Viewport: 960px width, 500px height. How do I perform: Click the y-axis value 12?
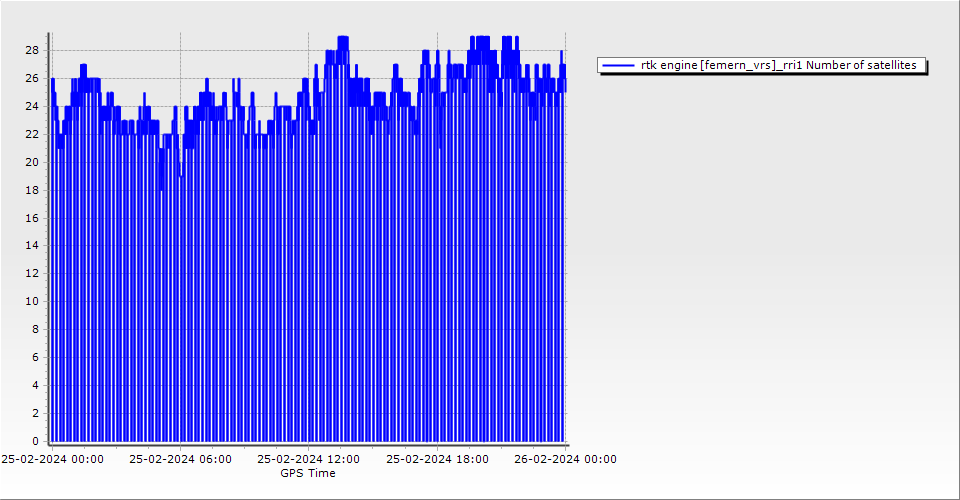click(x=33, y=273)
